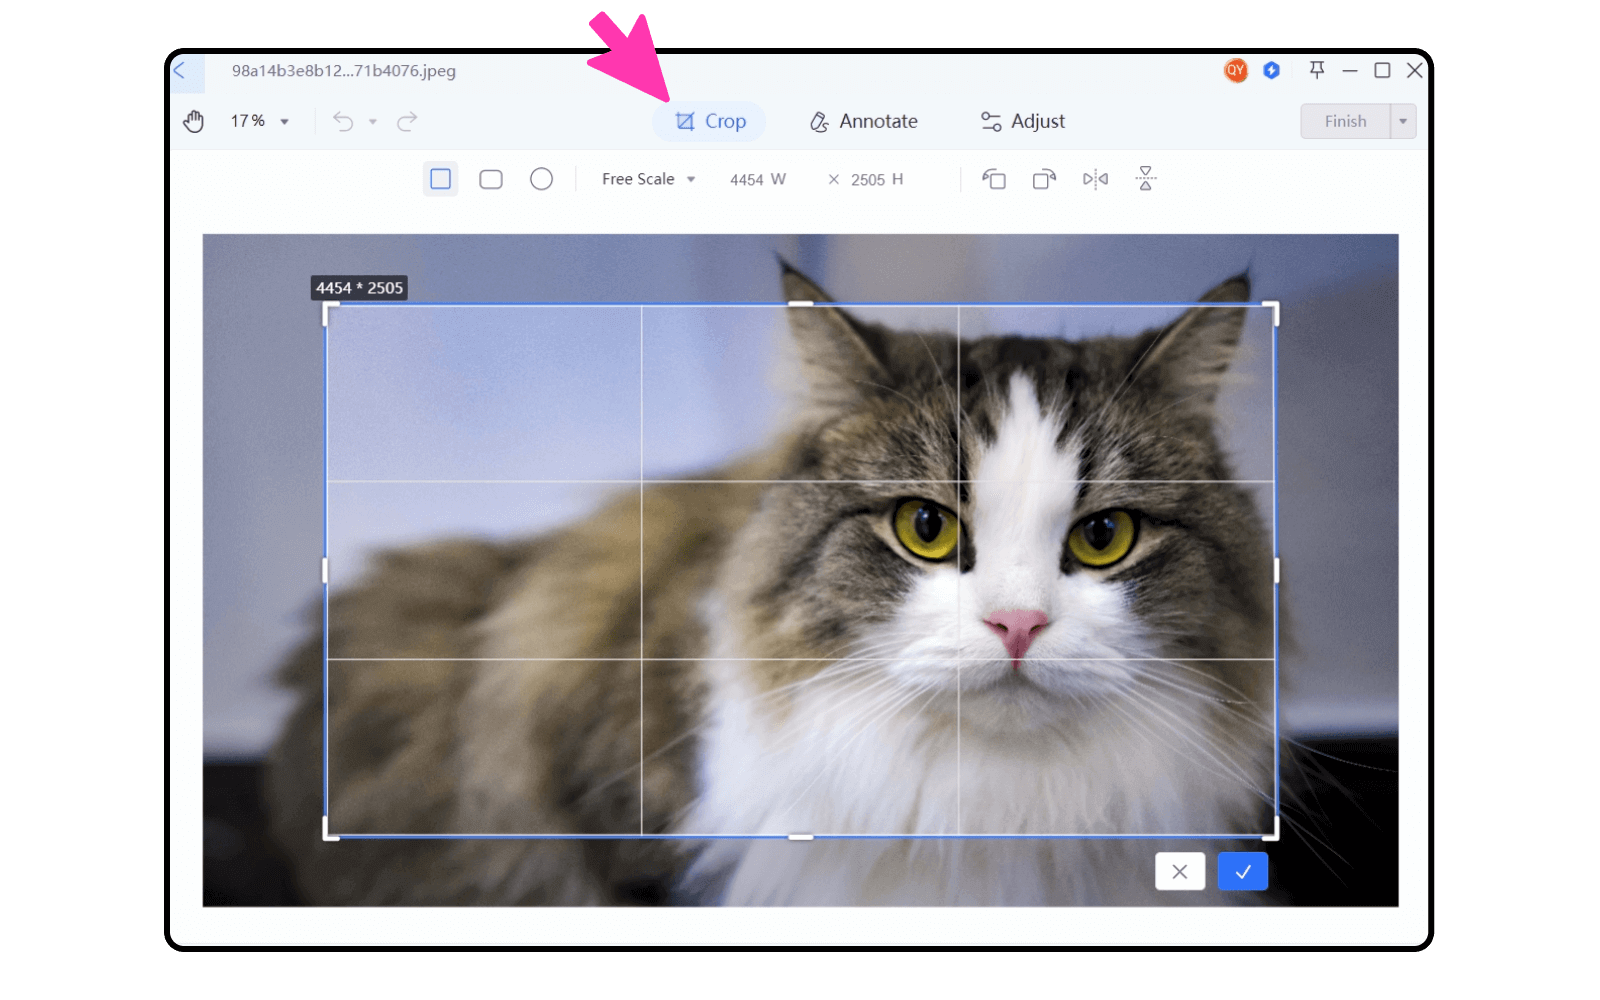Maximize the image editor window
The width and height of the screenshot is (1600, 1000).
pyautogui.click(x=1382, y=70)
